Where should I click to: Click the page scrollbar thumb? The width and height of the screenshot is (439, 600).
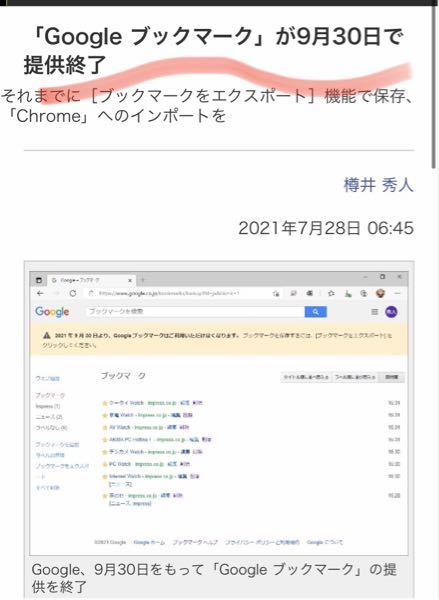click(434, 86)
